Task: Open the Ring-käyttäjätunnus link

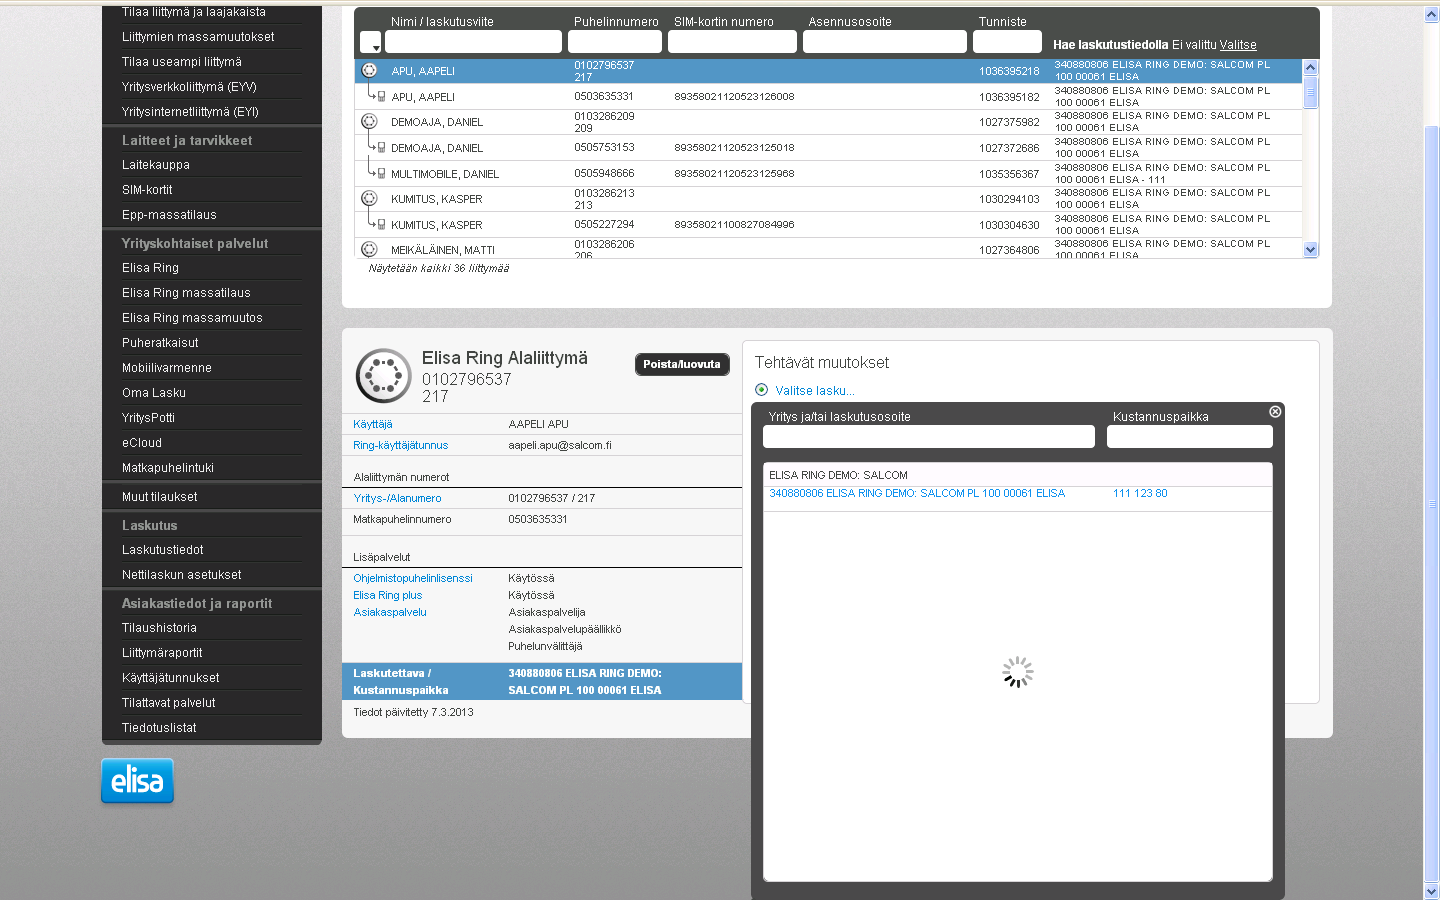Action: (x=400, y=445)
